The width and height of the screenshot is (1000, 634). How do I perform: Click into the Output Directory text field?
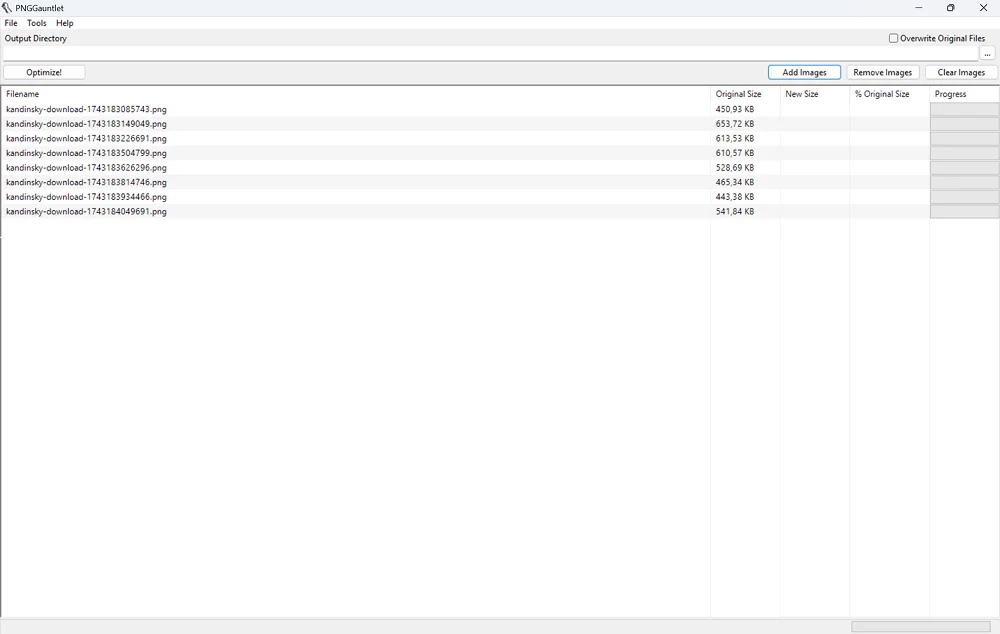click(490, 53)
